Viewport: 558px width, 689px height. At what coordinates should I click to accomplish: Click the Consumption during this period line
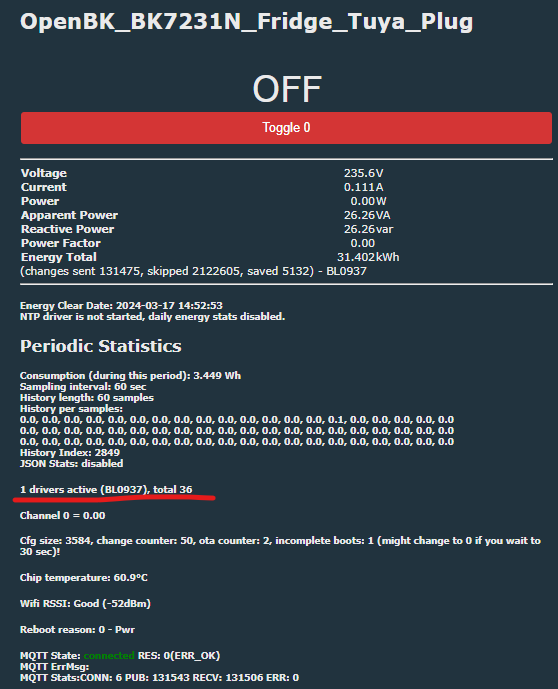130,376
